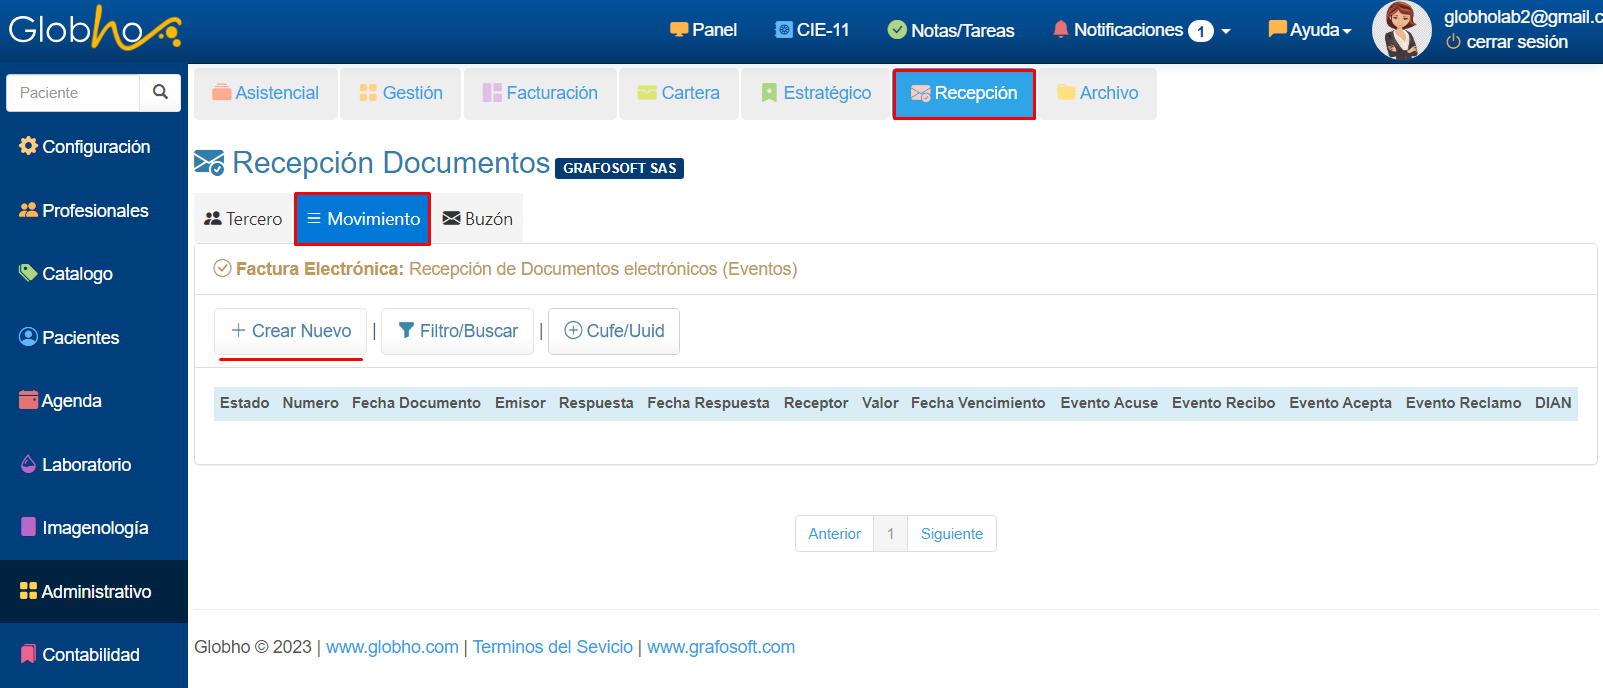Click the user avatar picture
Viewport: 1603px width, 688px height.
click(x=1401, y=30)
